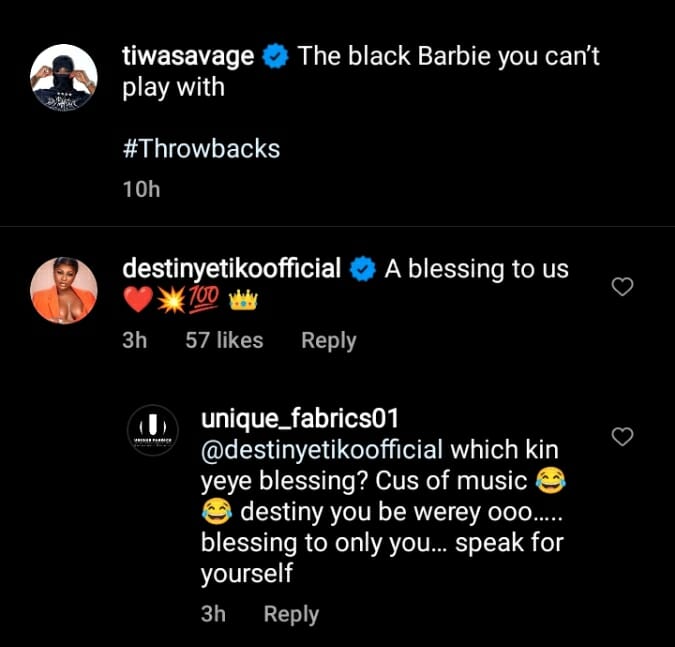
Task: Tap the collision spark emoji in the comment
Action: (x=170, y=301)
